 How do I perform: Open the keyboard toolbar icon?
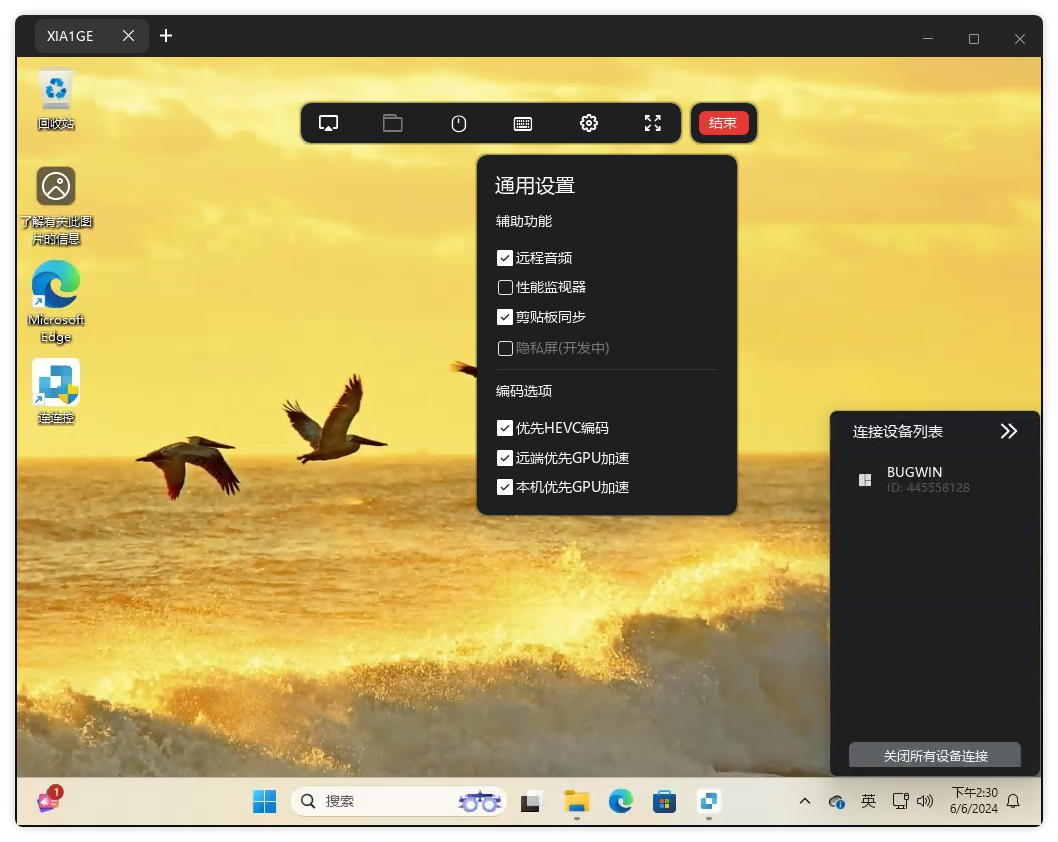(523, 123)
